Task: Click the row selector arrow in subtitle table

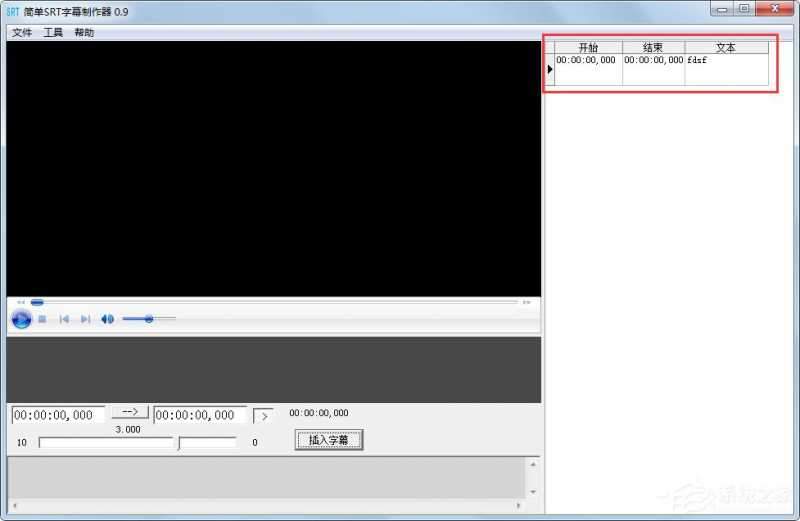Action: [x=550, y=69]
